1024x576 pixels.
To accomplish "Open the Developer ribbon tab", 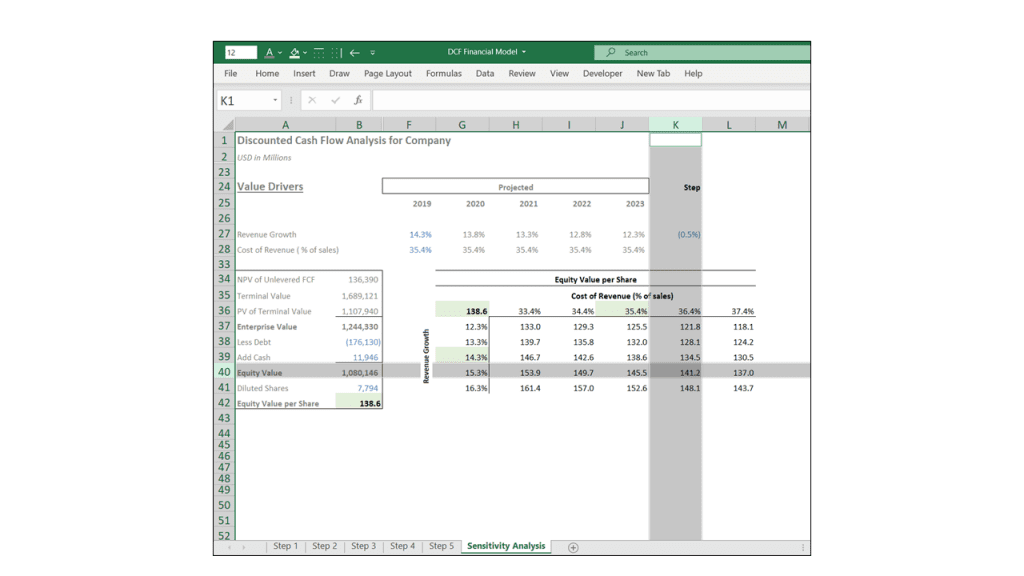I will point(602,73).
